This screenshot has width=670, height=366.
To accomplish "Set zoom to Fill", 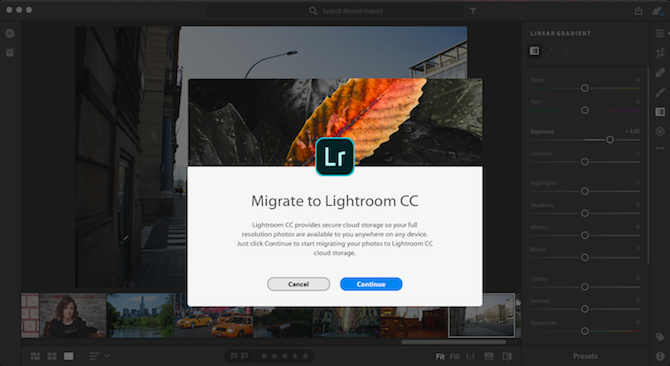I will click(x=455, y=356).
